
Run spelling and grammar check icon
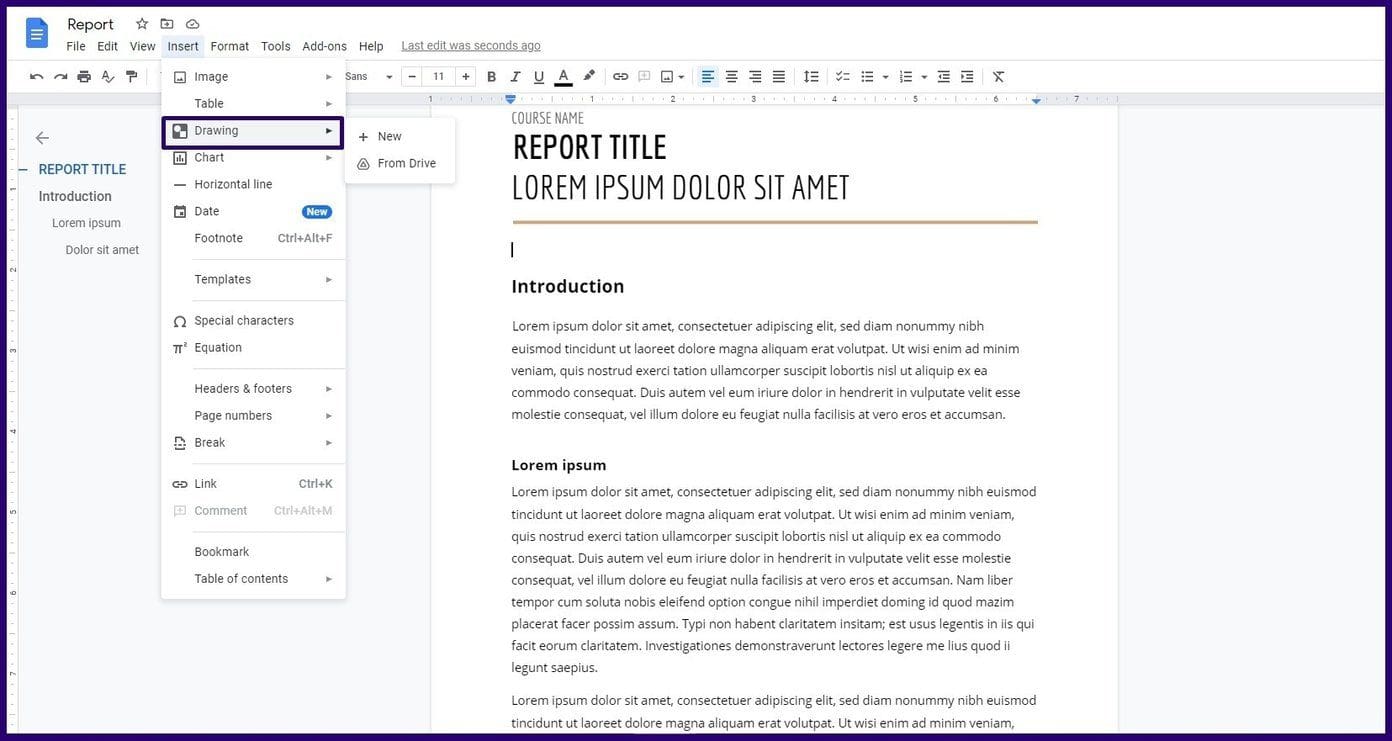pyautogui.click(x=107, y=77)
